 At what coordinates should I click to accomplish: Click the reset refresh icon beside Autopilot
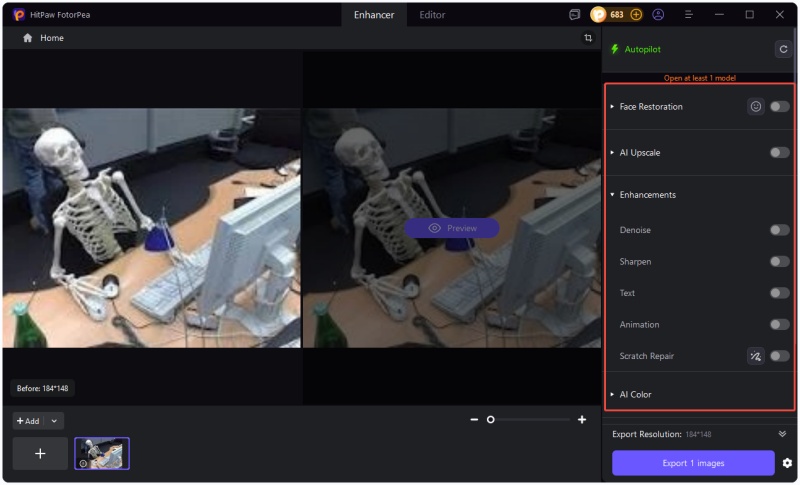(x=783, y=49)
